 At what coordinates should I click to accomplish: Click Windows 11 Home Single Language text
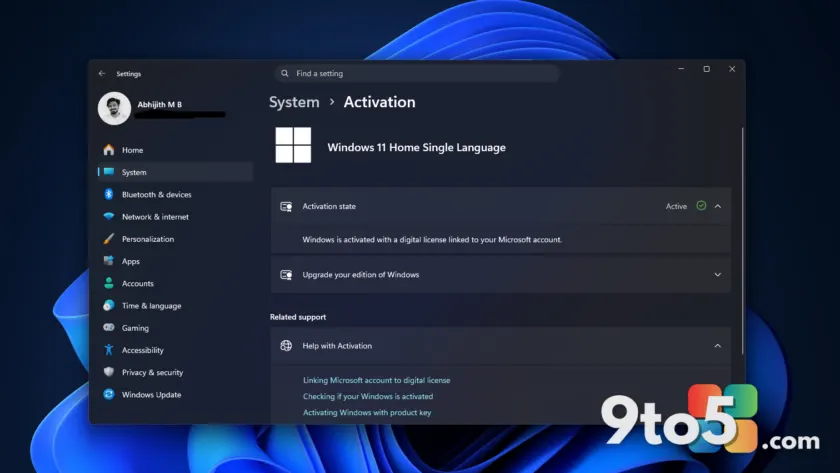(416, 147)
